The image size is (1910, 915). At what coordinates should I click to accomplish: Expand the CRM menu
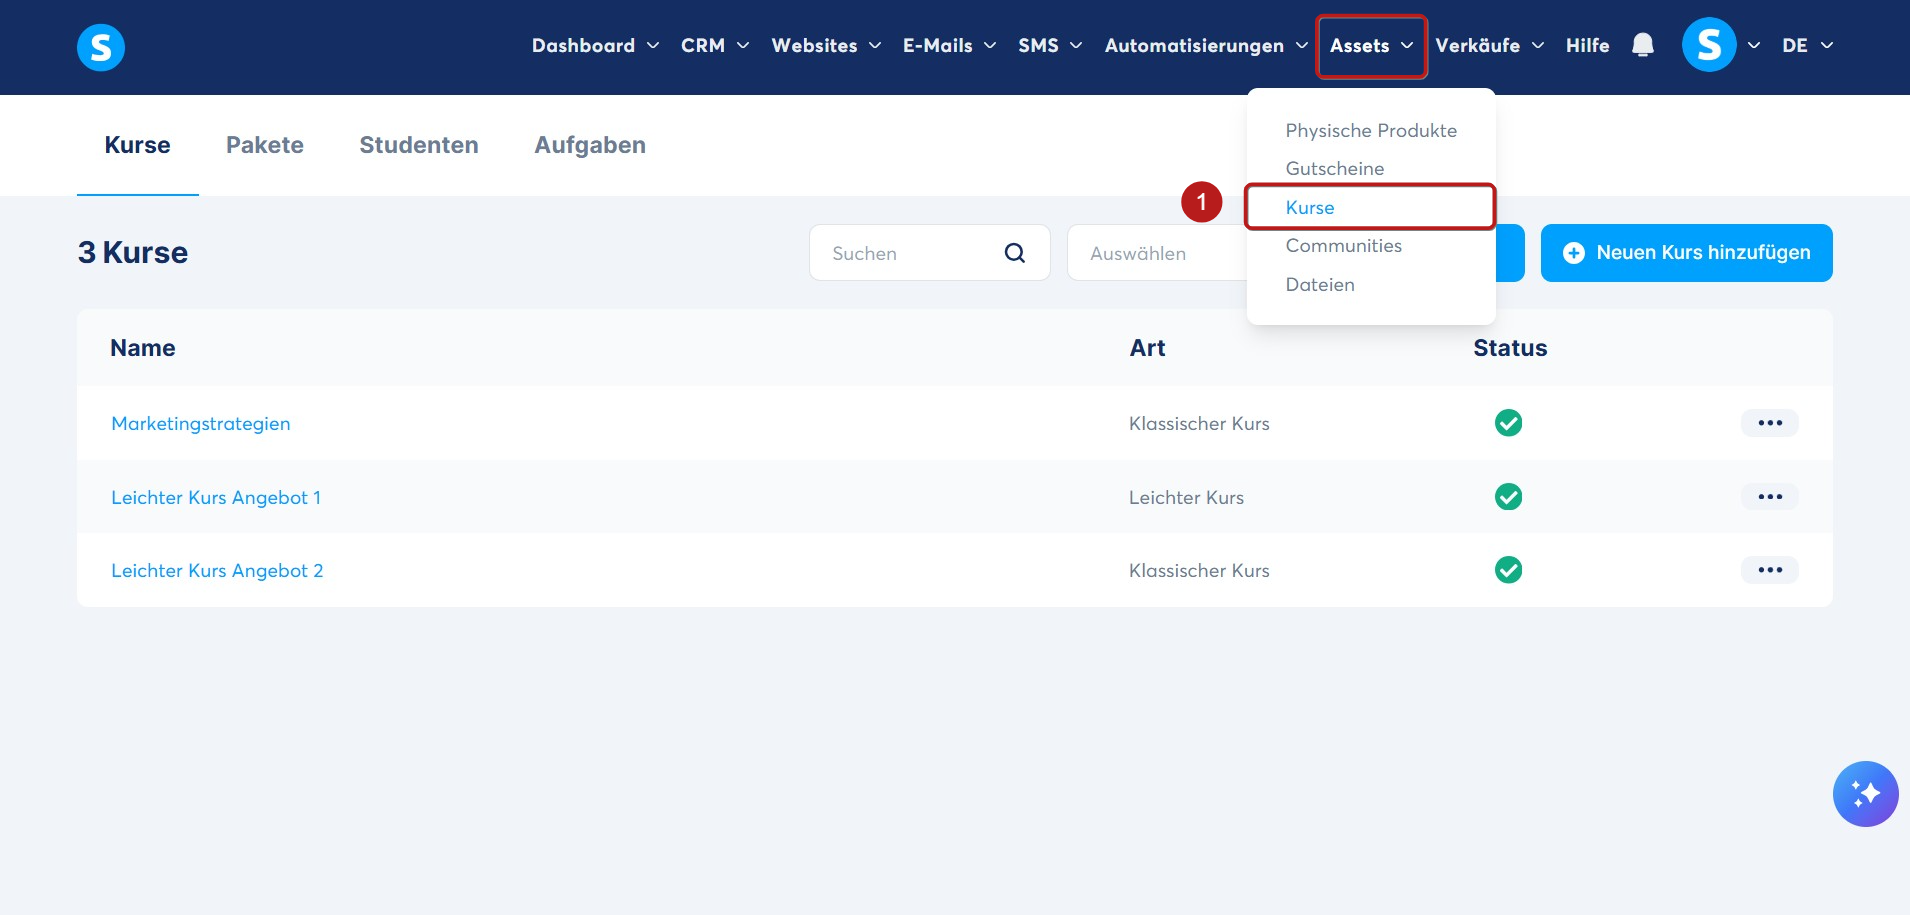point(715,46)
